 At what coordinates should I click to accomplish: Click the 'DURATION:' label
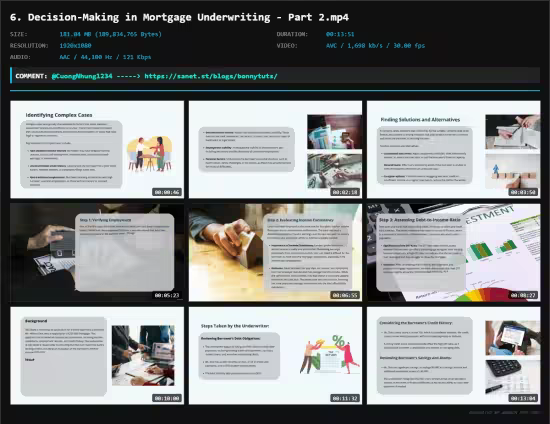pos(292,34)
